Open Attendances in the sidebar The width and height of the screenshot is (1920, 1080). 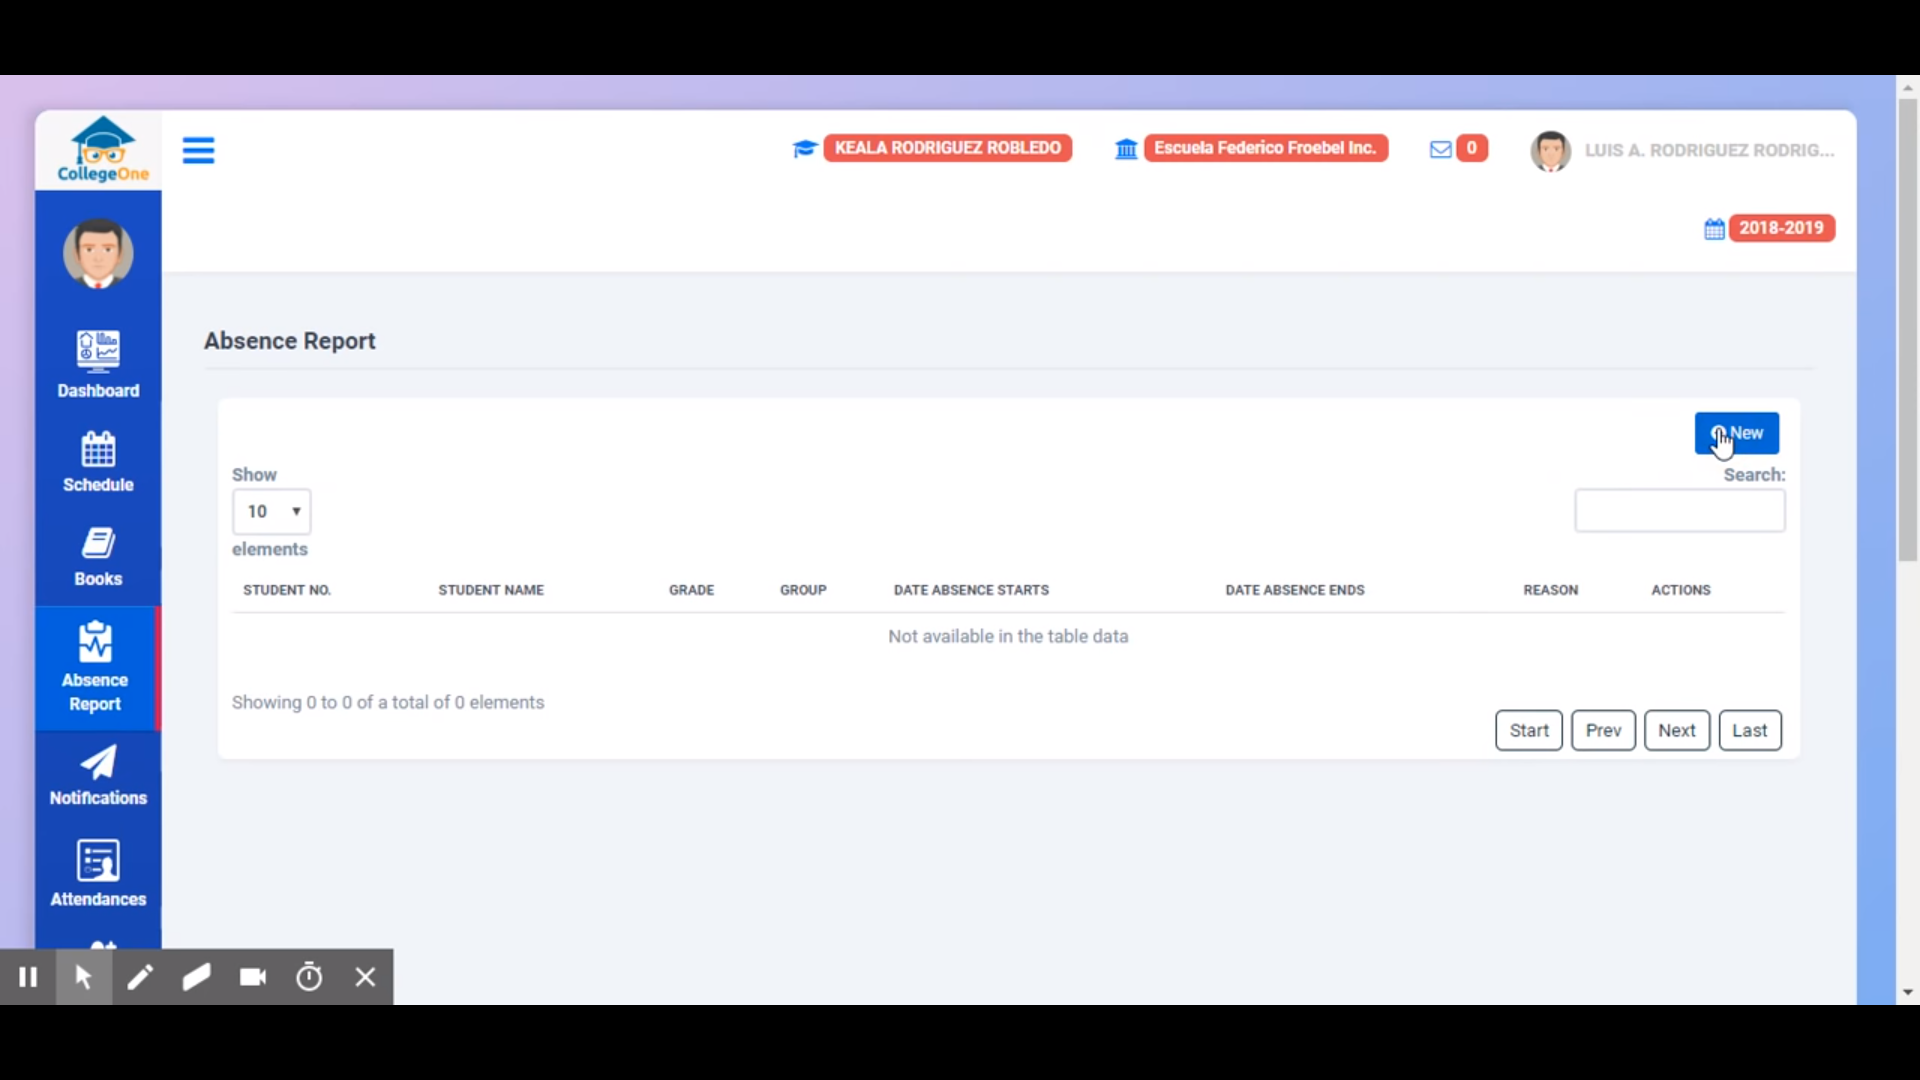pyautogui.click(x=98, y=873)
